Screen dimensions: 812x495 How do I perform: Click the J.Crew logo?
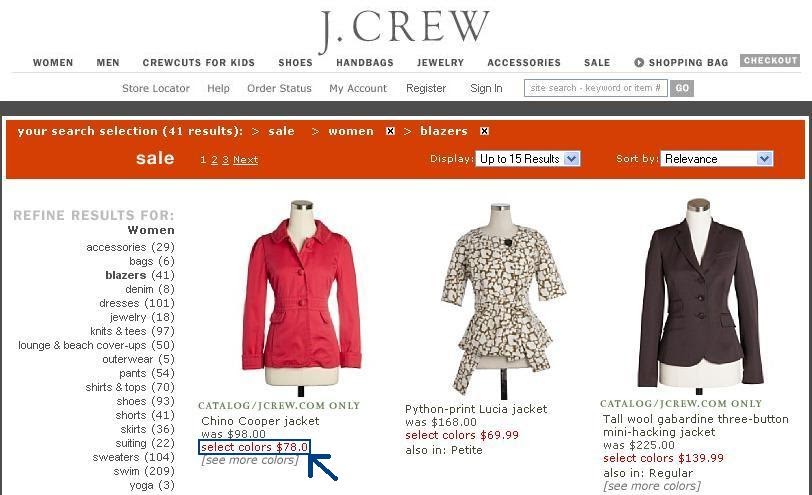404,31
